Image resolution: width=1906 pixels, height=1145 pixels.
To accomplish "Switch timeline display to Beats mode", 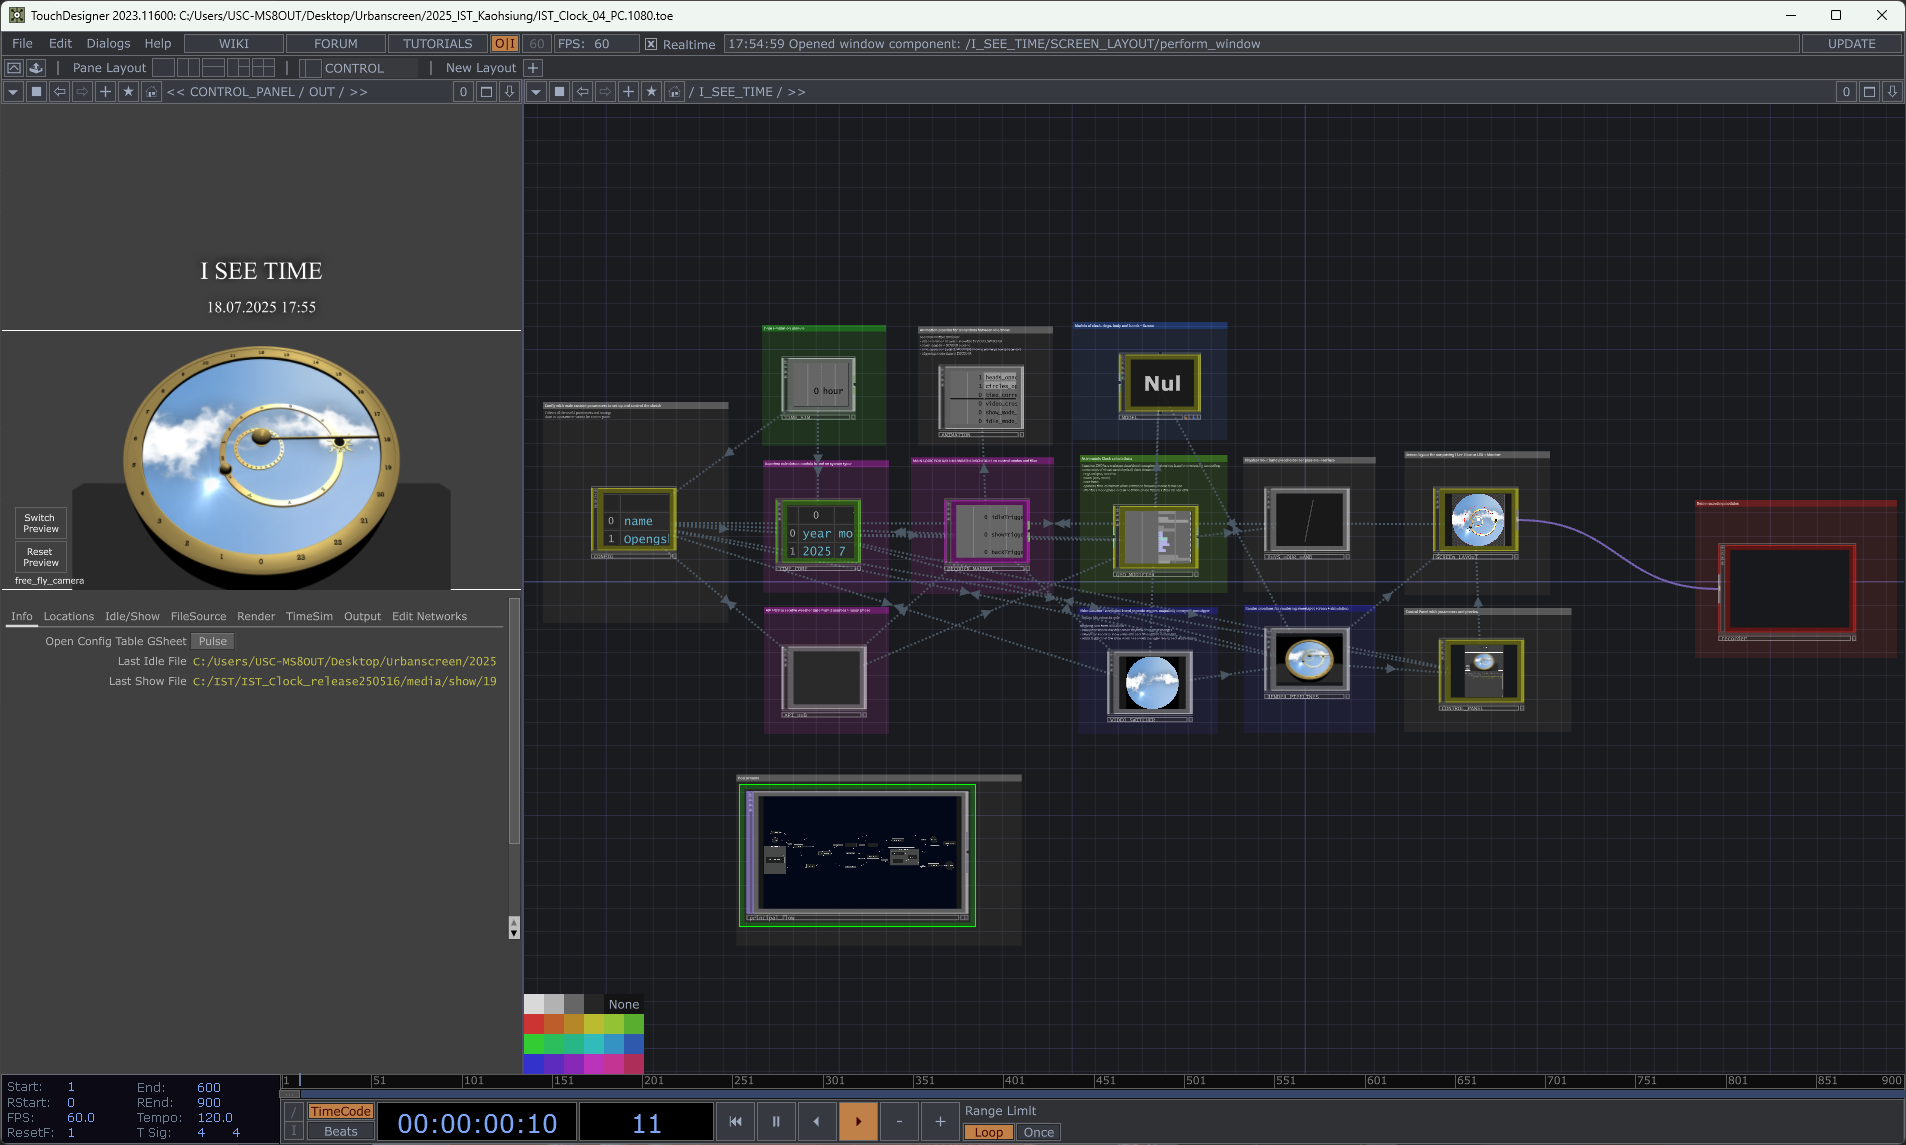I will point(340,1132).
